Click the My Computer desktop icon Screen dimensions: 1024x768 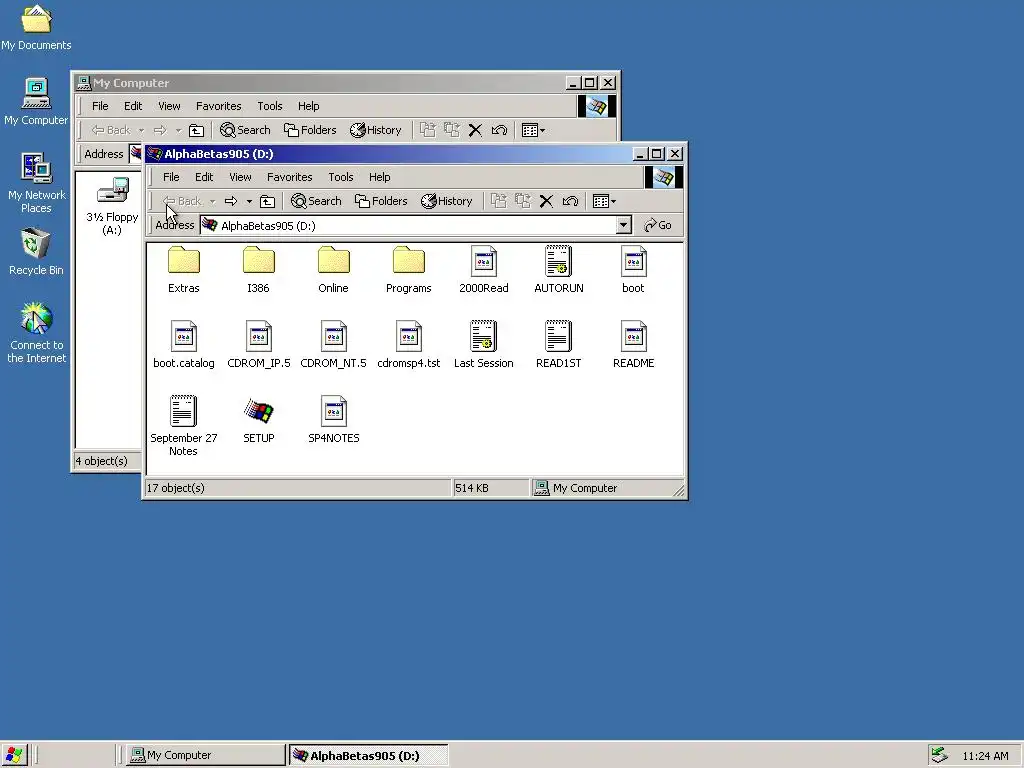coord(37,102)
